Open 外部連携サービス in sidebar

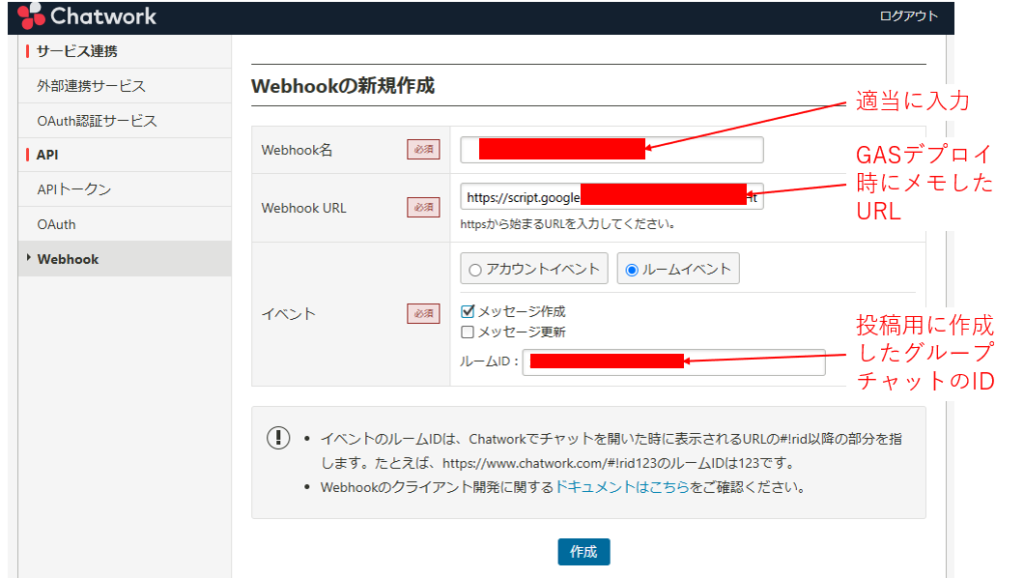(x=91, y=86)
